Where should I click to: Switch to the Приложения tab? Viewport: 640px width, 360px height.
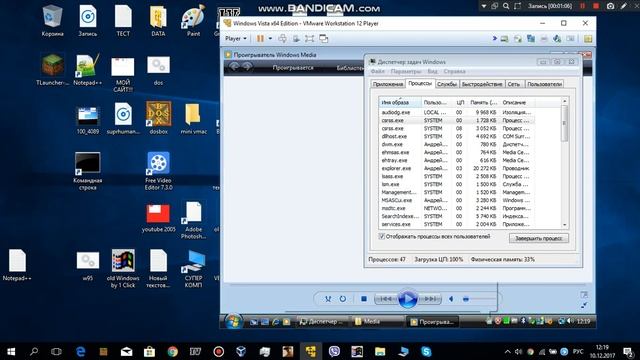coord(388,84)
